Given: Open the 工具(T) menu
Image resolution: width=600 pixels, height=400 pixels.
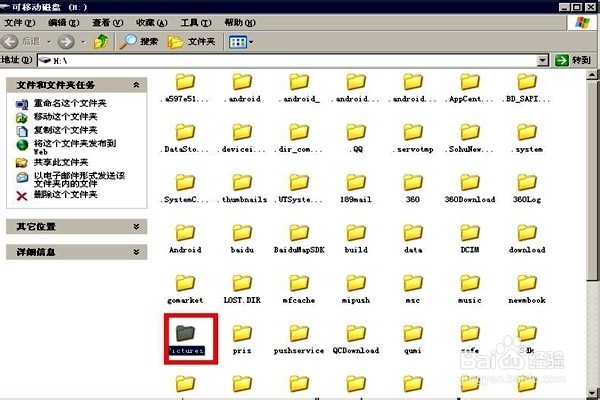Looking at the screenshot, I should [x=196, y=23].
